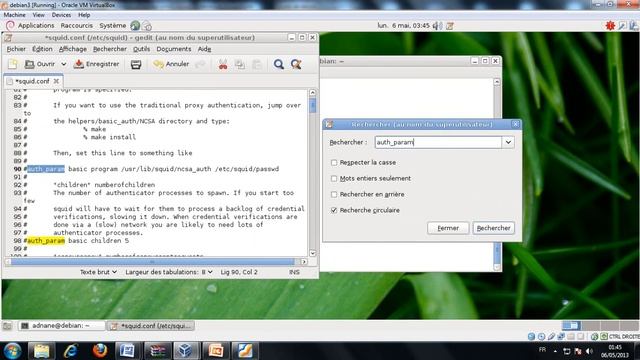
Task: Open VirtualBox Help menu
Action: coord(84,15)
